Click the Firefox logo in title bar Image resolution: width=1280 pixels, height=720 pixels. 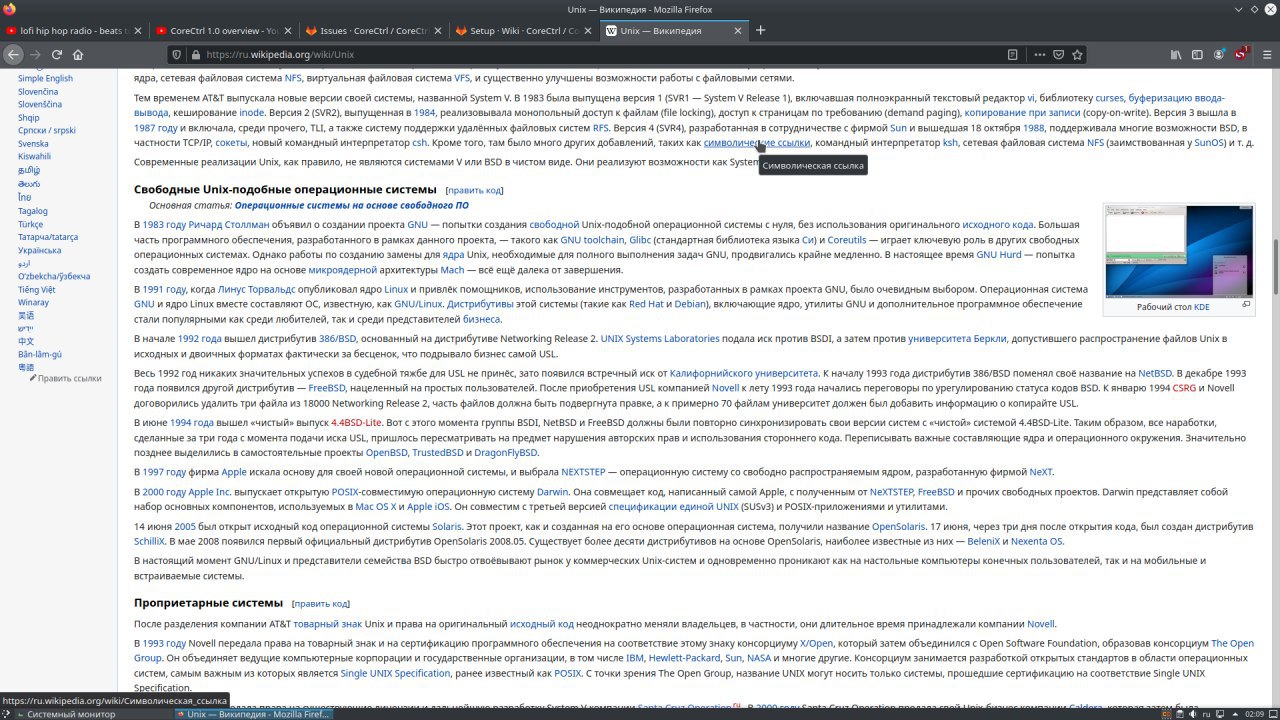10,9
